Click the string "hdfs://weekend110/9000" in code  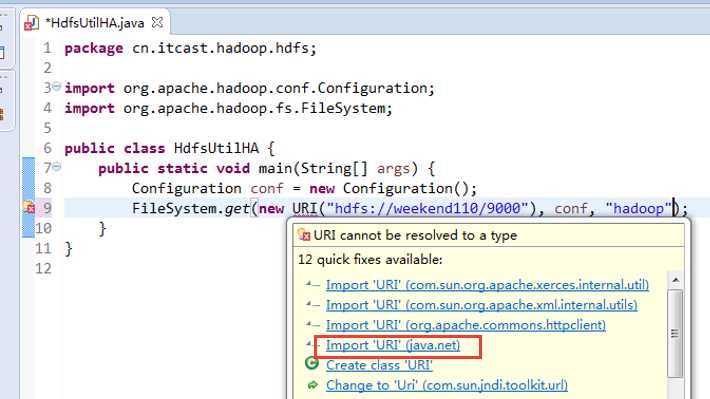[x=427, y=208]
